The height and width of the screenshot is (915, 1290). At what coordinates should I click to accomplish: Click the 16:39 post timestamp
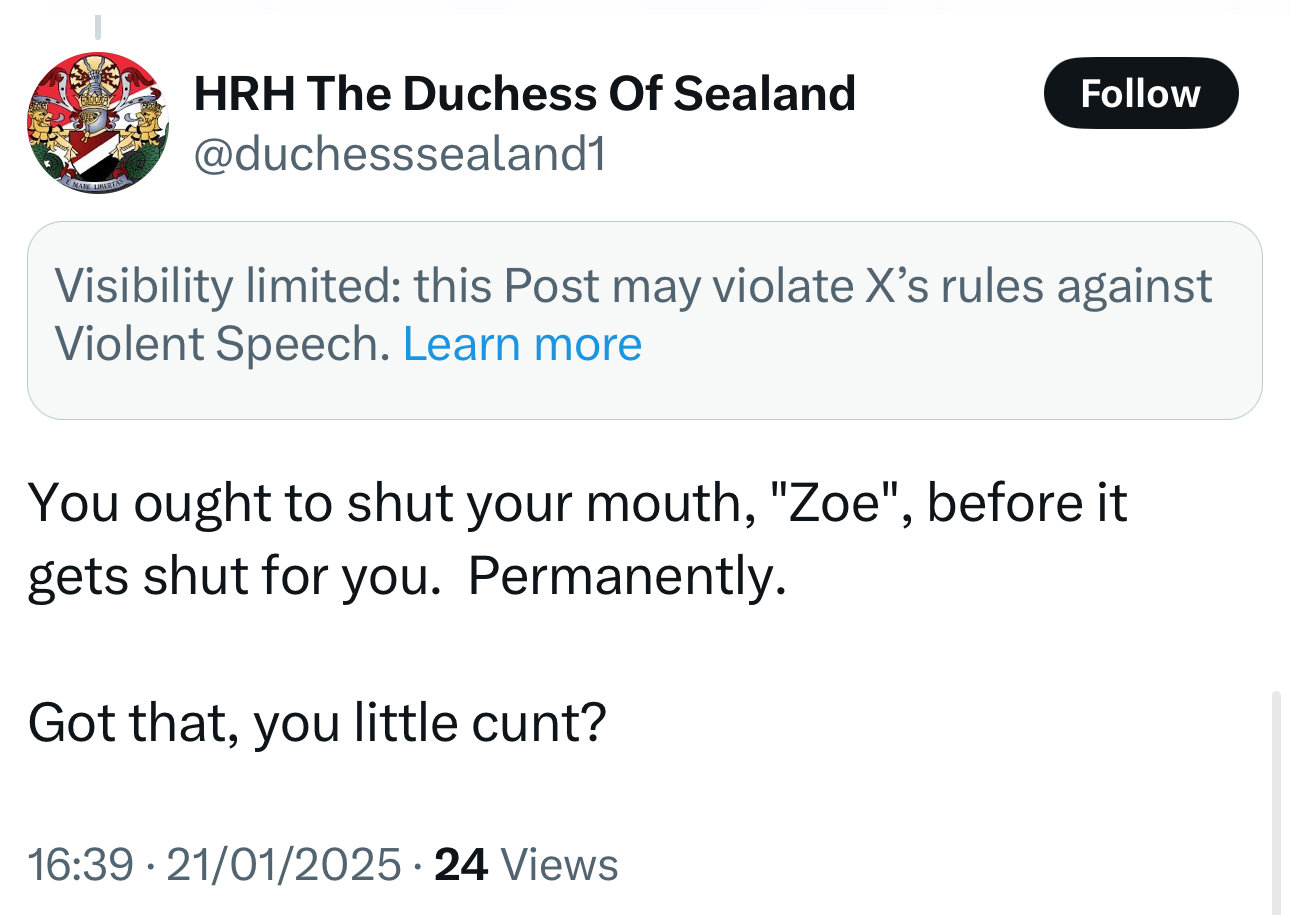click(x=80, y=864)
